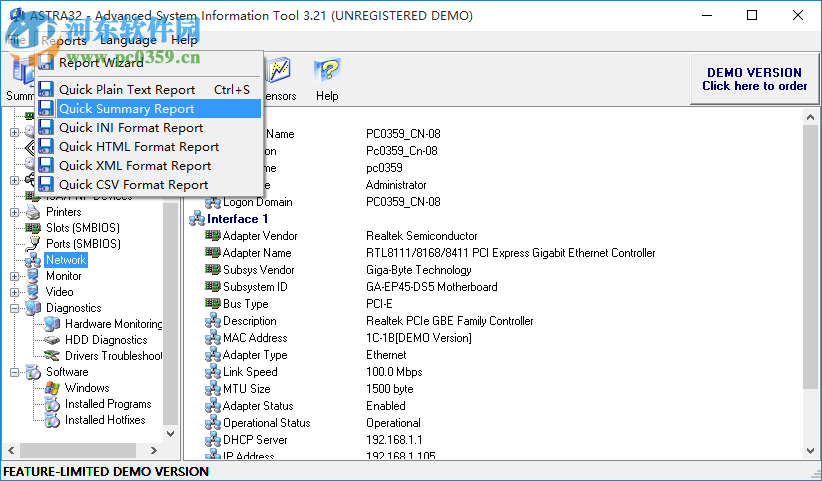Click right panel scroll down arrow
The width and height of the screenshot is (822, 481).
810,451
